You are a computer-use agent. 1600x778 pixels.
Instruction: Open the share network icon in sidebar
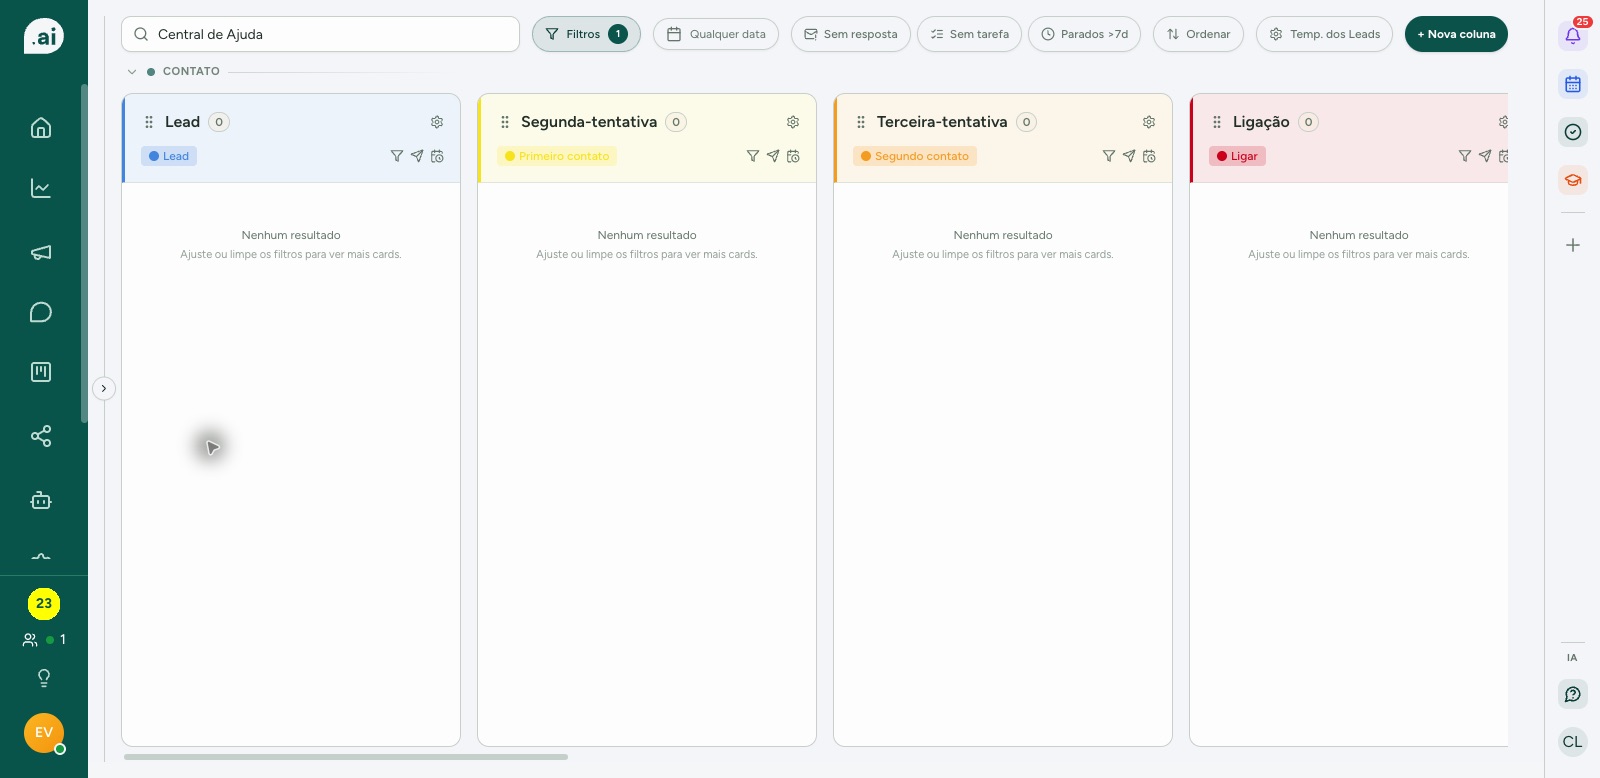41,436
